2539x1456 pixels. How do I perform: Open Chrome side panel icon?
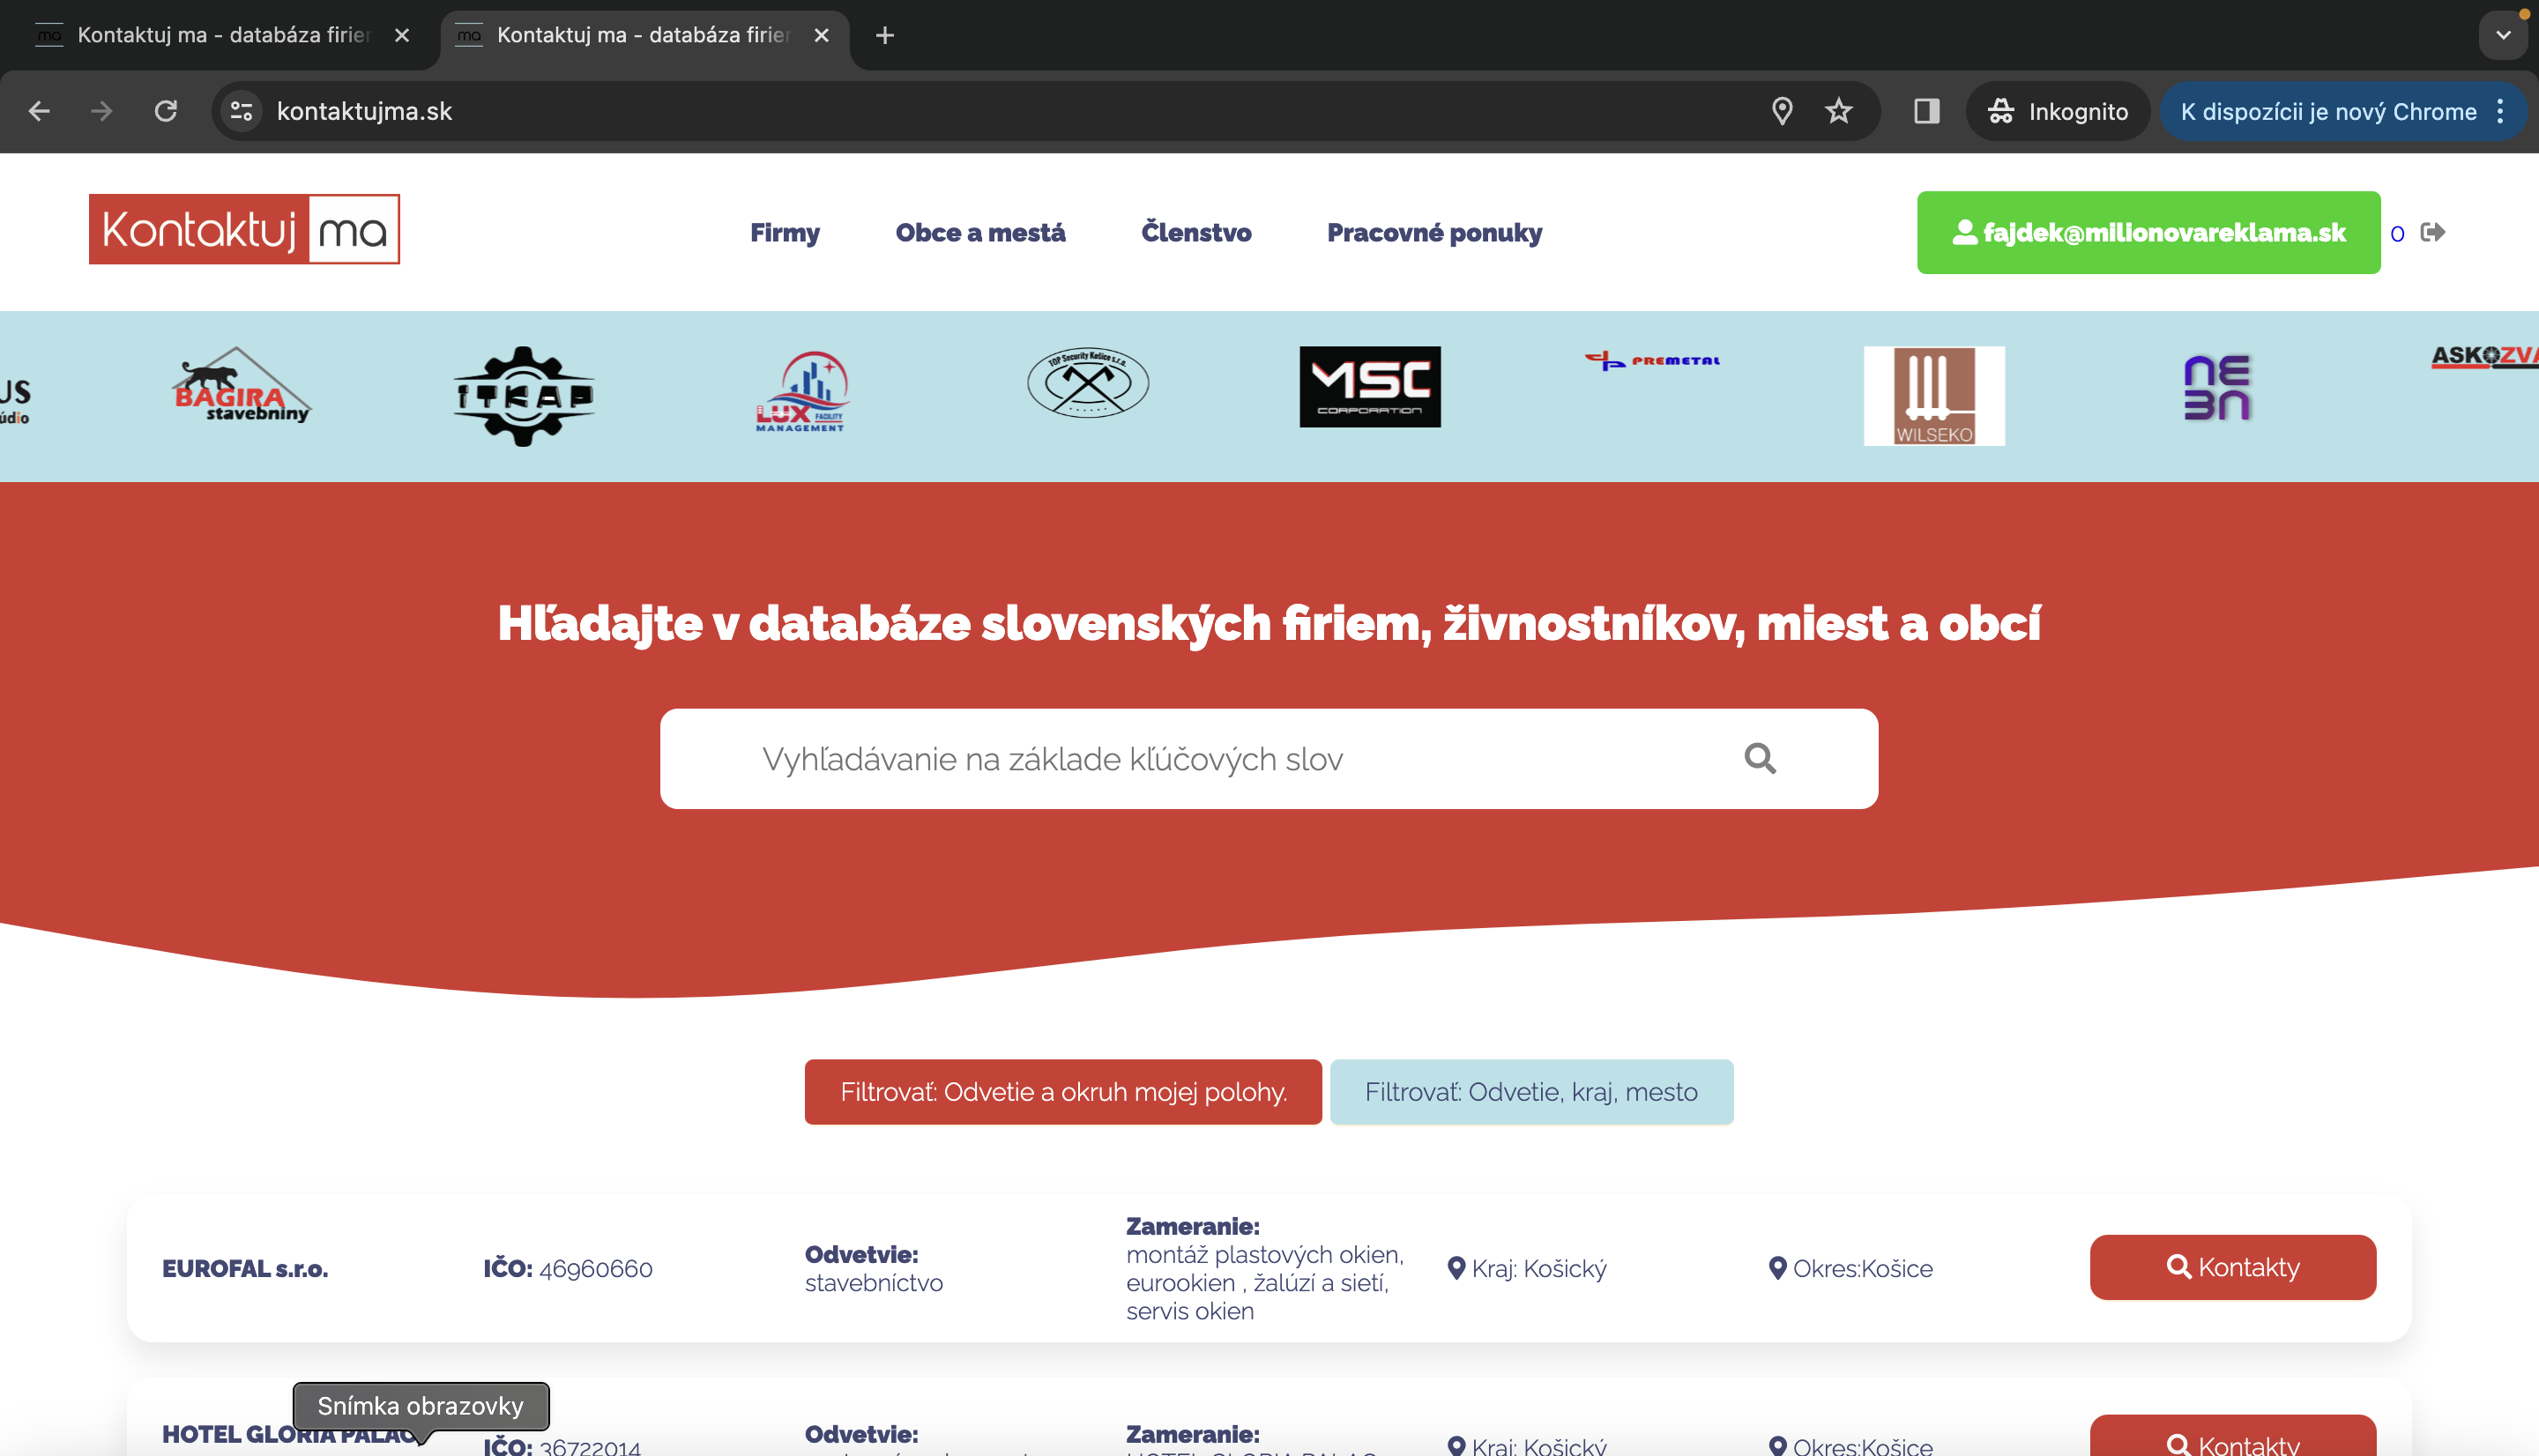[x=1926, y=111]
